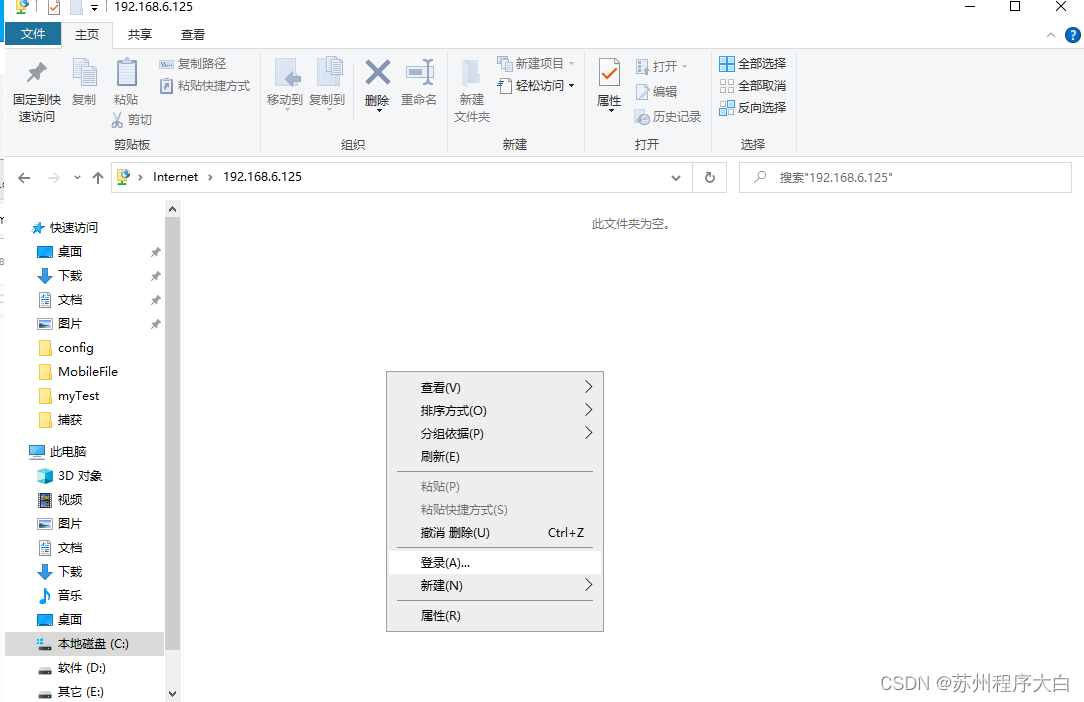Click the New folder icon

[x=471, y=73]
